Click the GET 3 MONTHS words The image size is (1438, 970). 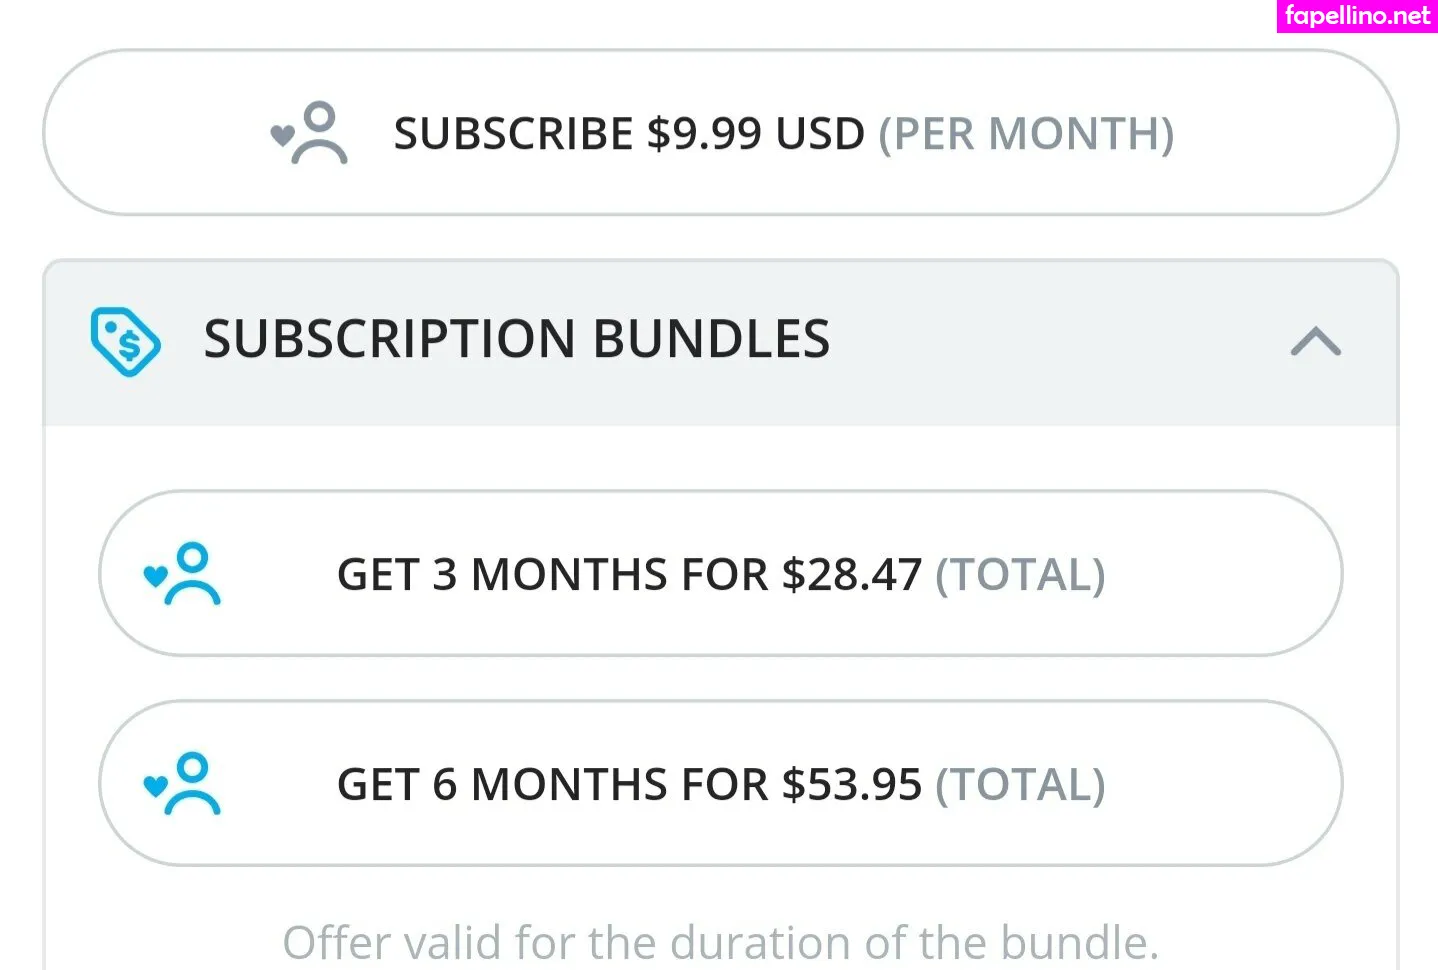click(502, 575)
